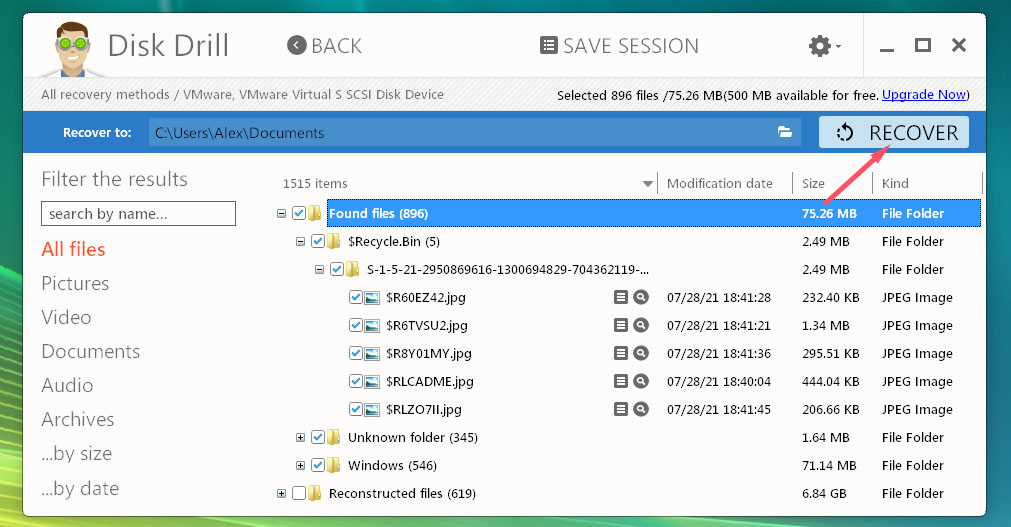Uncheck the $R6TVSU2.jpg checkbox
This screenshot has width=1011, height=527.
click(355, 325)
